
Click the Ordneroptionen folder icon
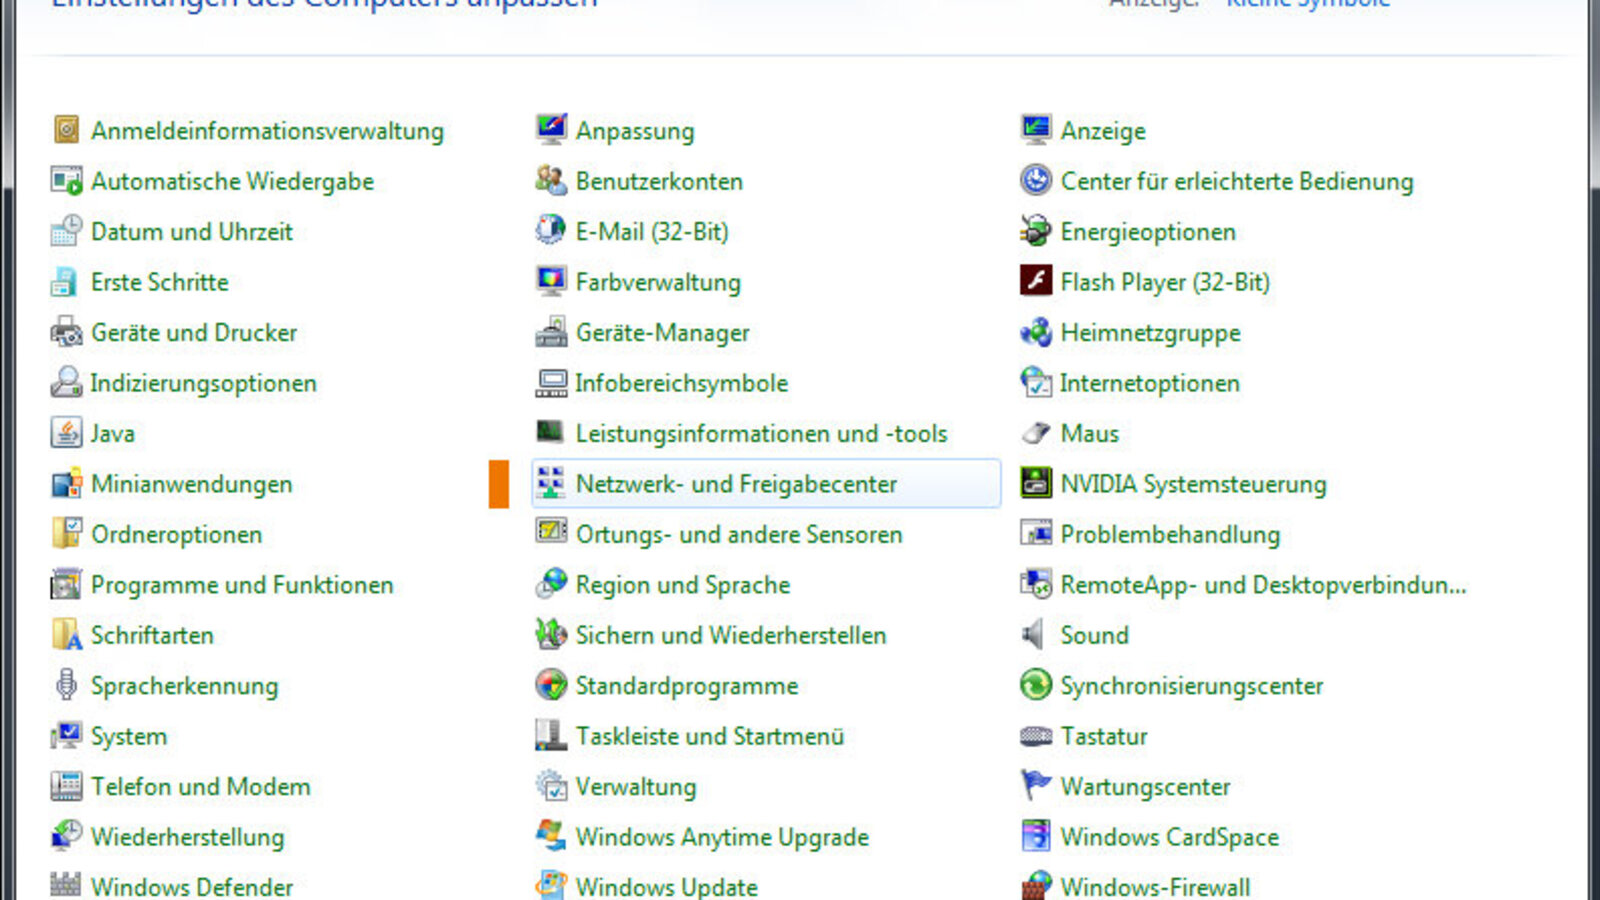pyautogui.click(x=66, y=534)
